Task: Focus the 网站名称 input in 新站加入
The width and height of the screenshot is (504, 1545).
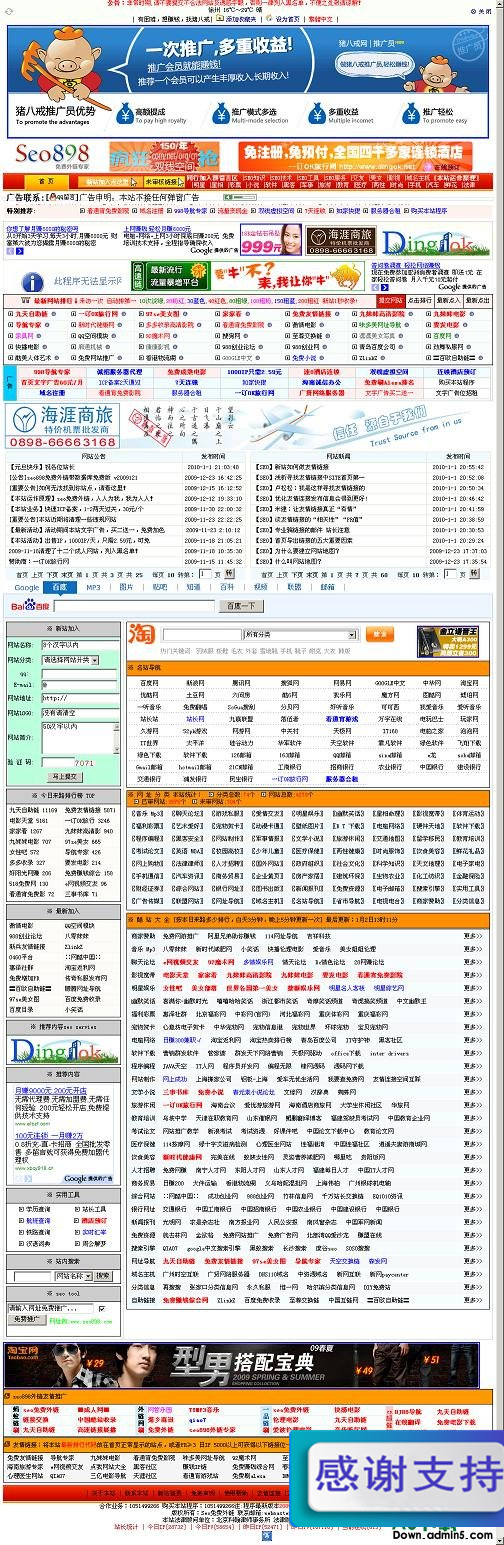Action: tap(81, 646)
